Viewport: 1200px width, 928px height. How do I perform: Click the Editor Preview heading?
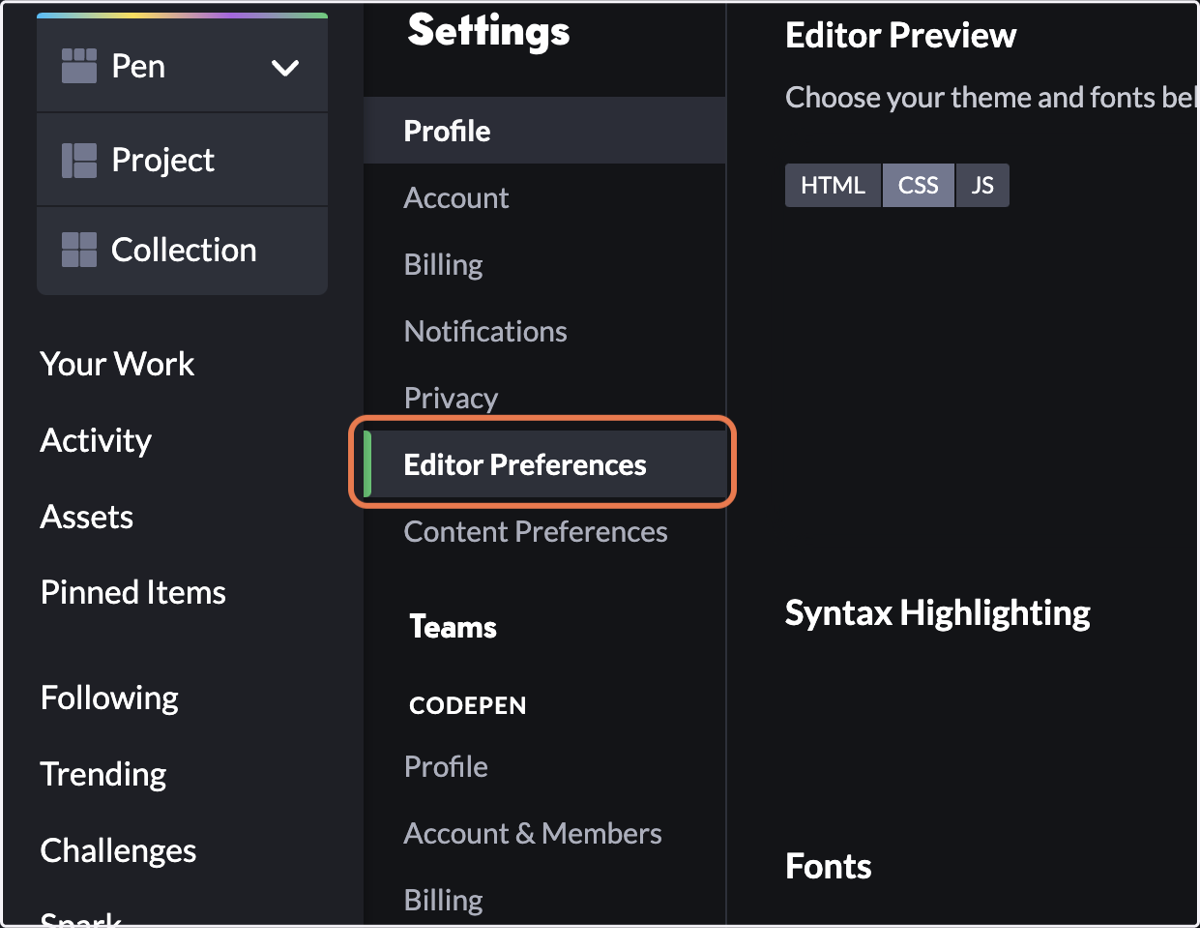tap(901, 36)
